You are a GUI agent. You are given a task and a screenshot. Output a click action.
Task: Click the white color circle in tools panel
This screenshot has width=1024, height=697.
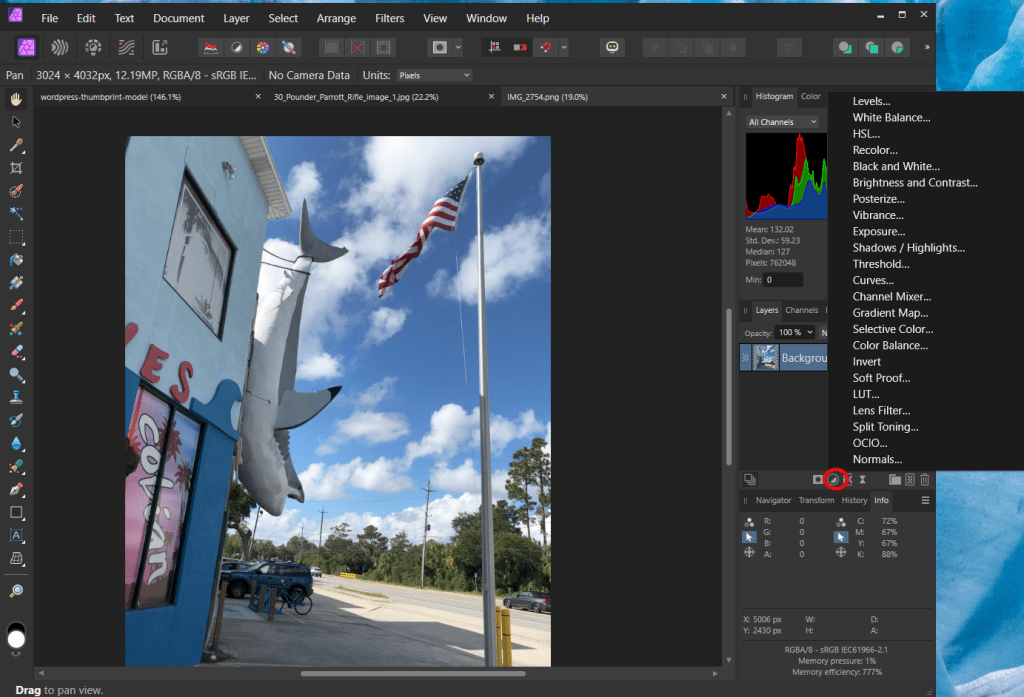(x=16, y=639)
